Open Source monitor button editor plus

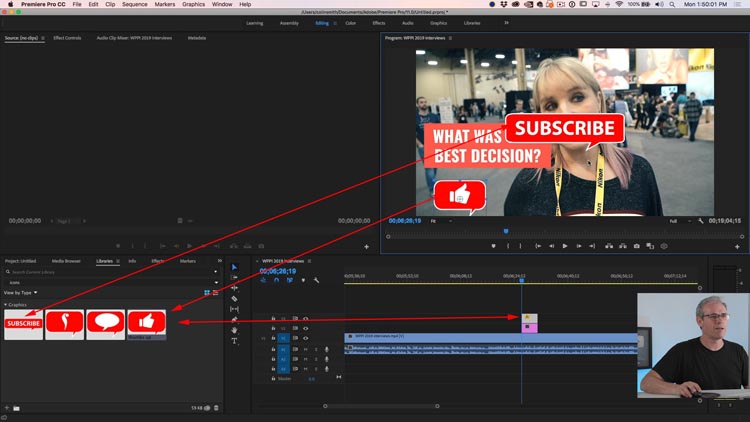coord(366,246)
